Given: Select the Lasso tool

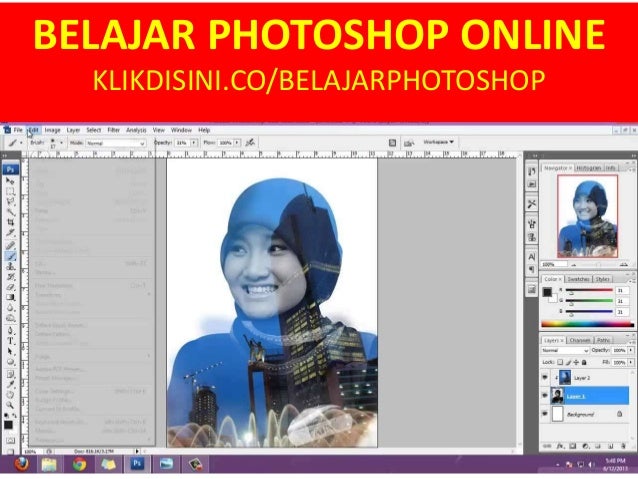Looking at the screenshot, I should tap(11, 201).
